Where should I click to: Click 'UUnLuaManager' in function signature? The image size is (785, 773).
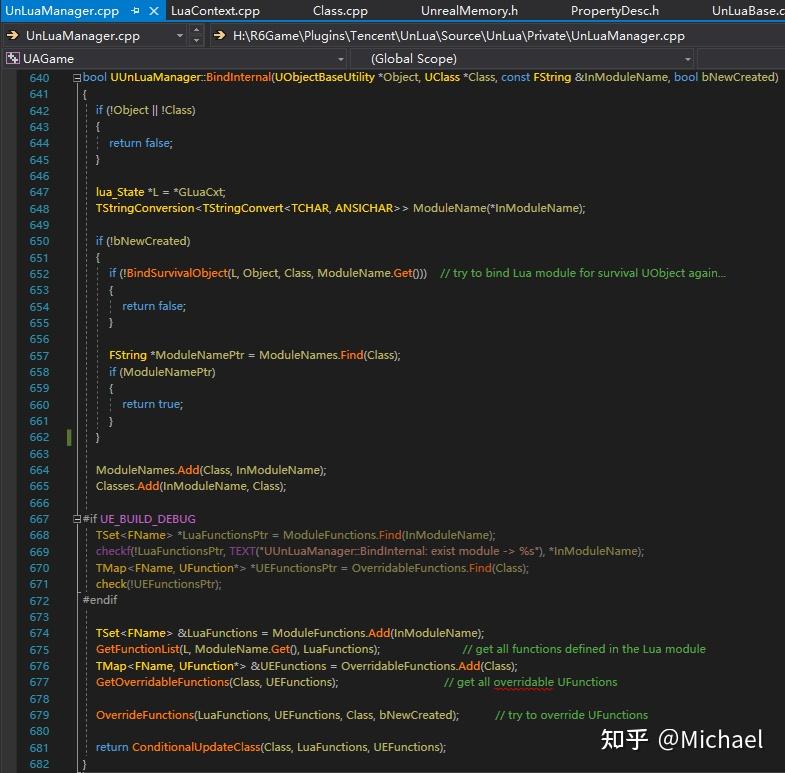155,77
